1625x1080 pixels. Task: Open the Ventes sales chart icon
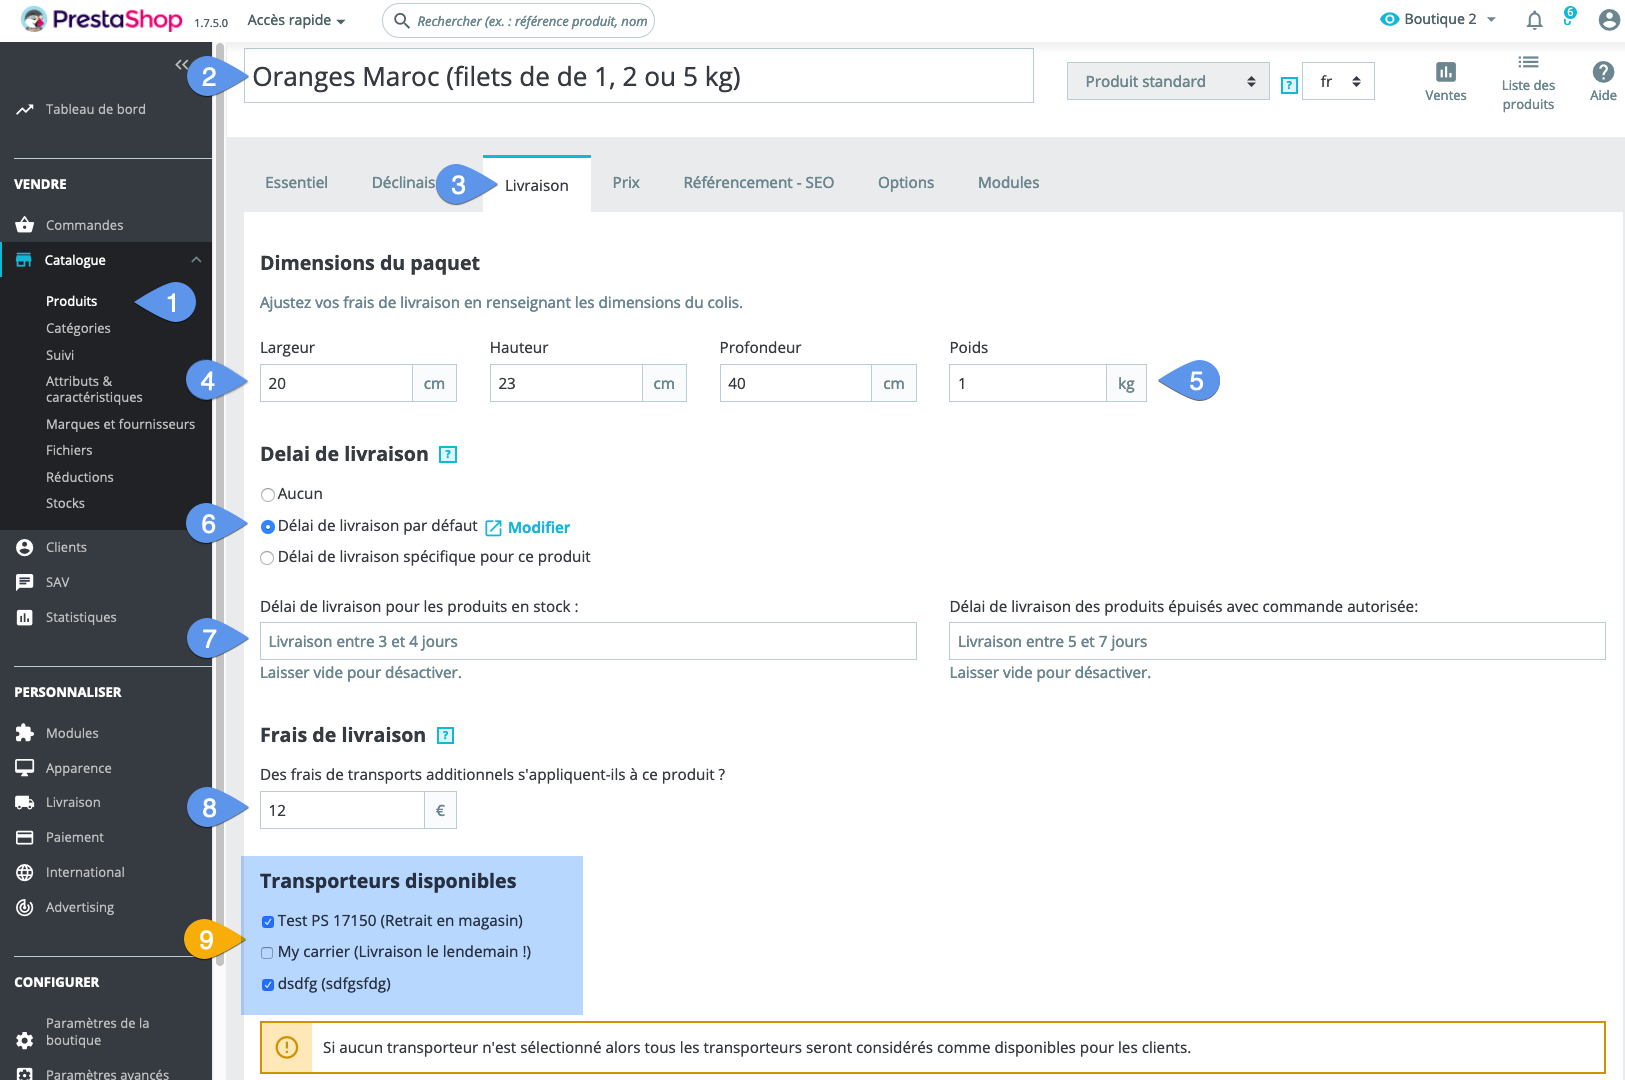1445,72
